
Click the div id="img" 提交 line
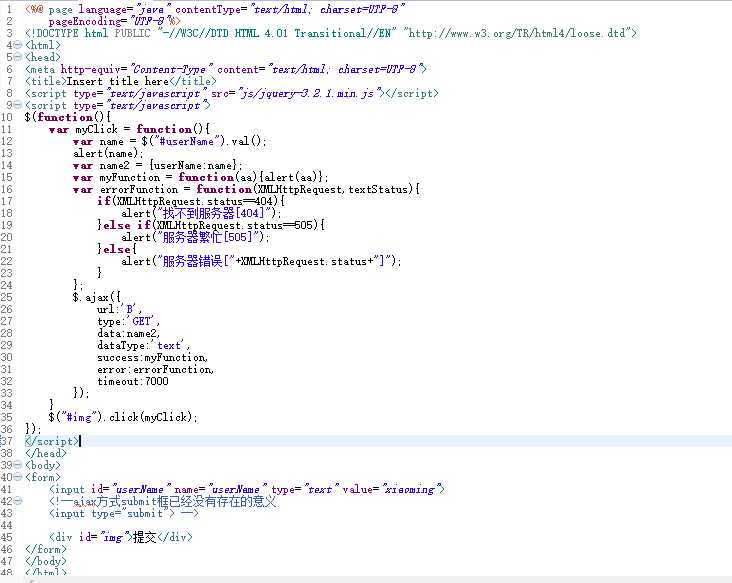pyautogui.click(x=120, y=537)
